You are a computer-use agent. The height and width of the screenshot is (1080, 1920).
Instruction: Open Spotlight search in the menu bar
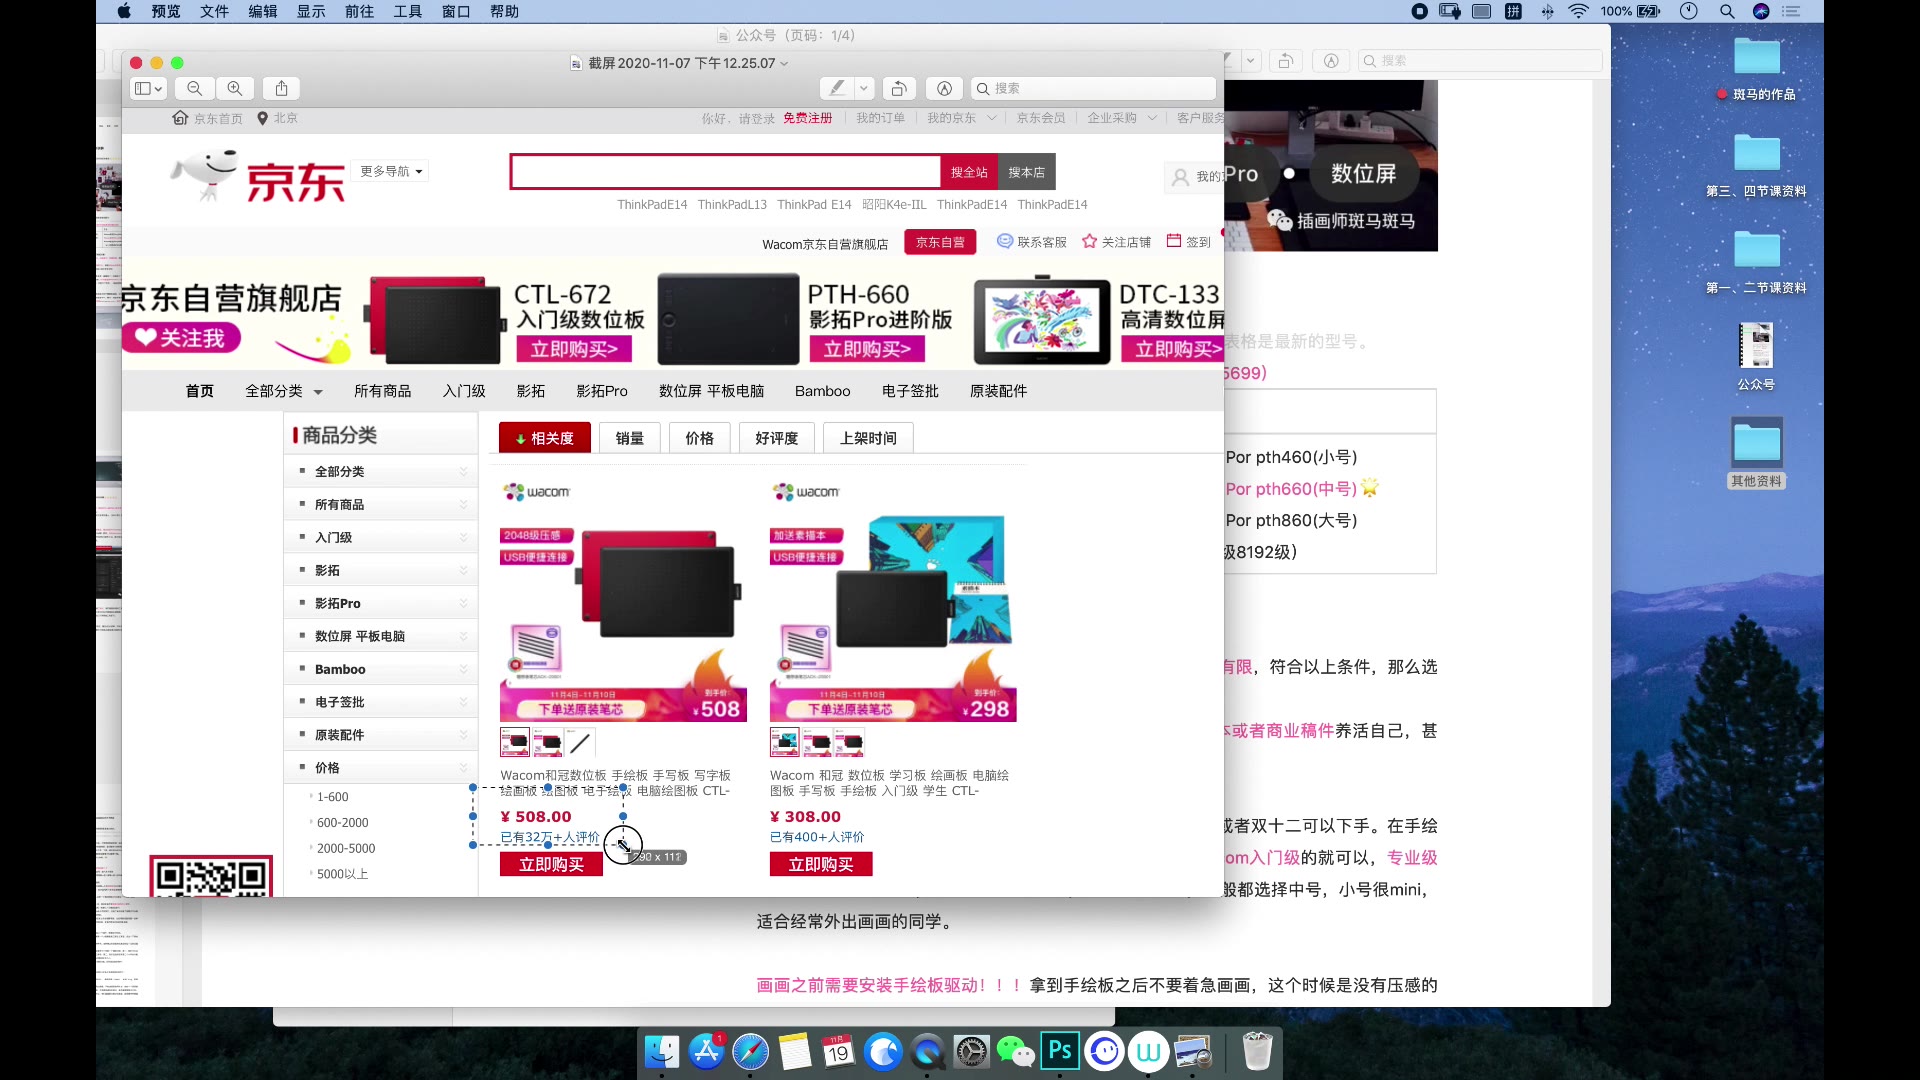point(1727,11)
